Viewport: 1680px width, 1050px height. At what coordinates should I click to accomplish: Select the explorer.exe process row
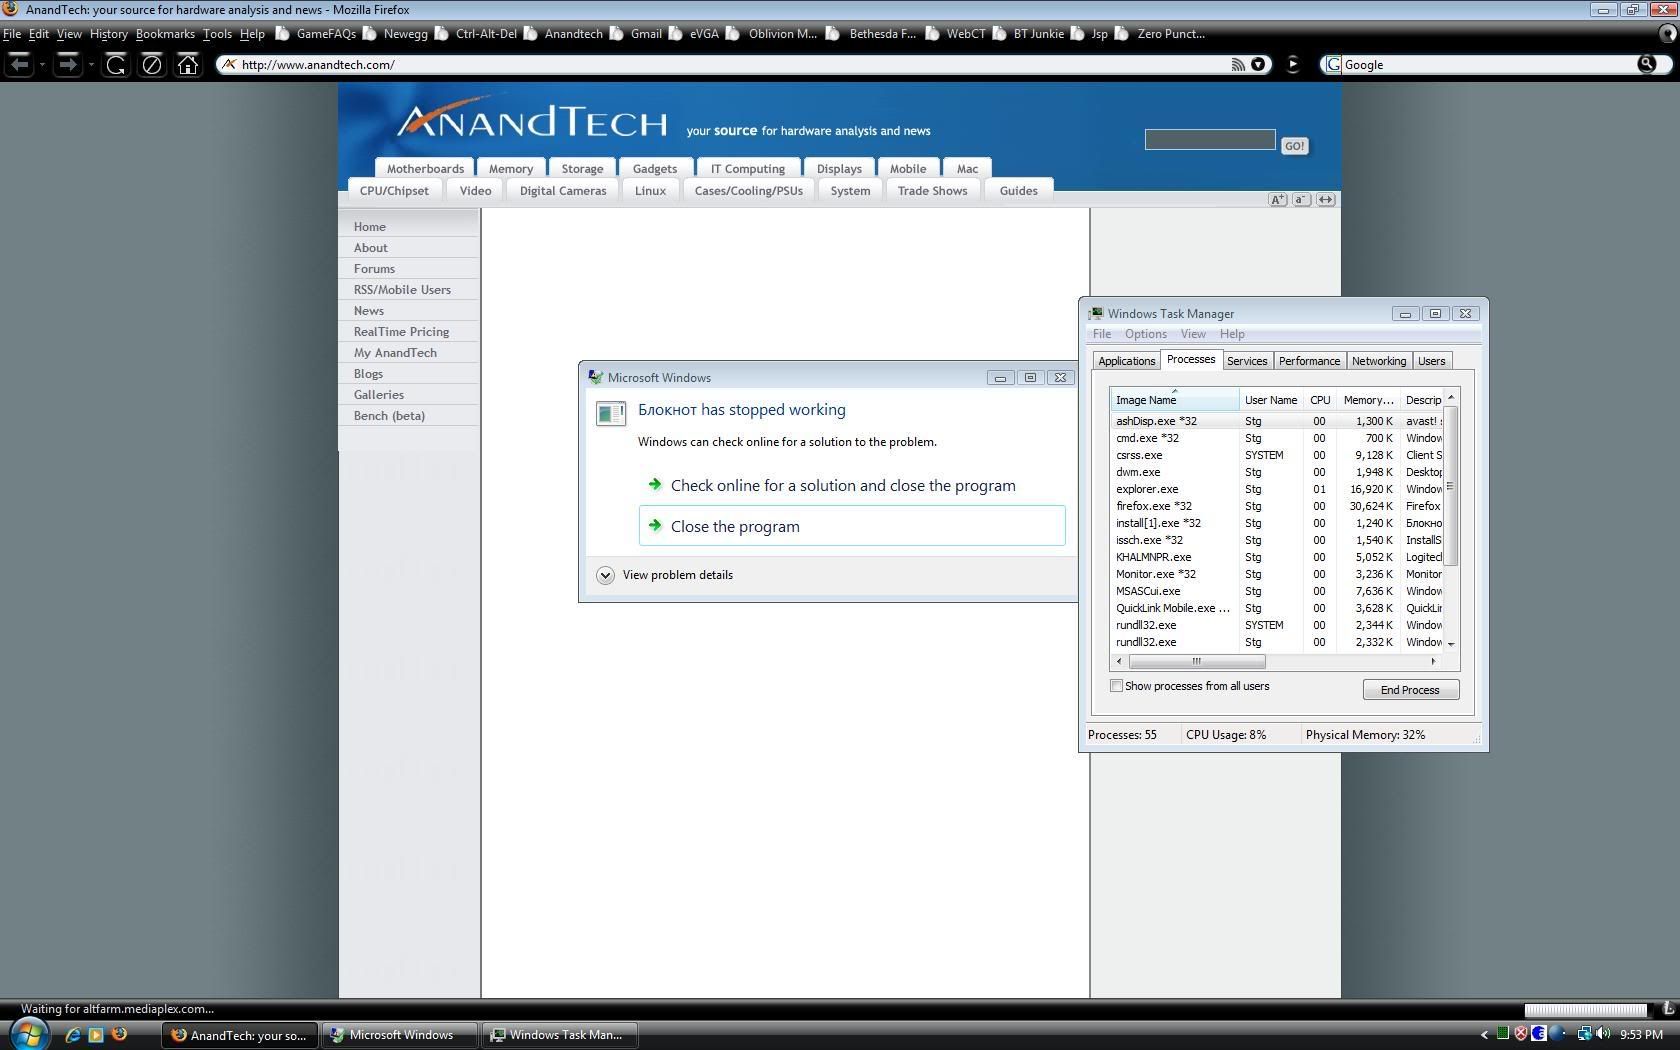click(x=1277, y=489)
